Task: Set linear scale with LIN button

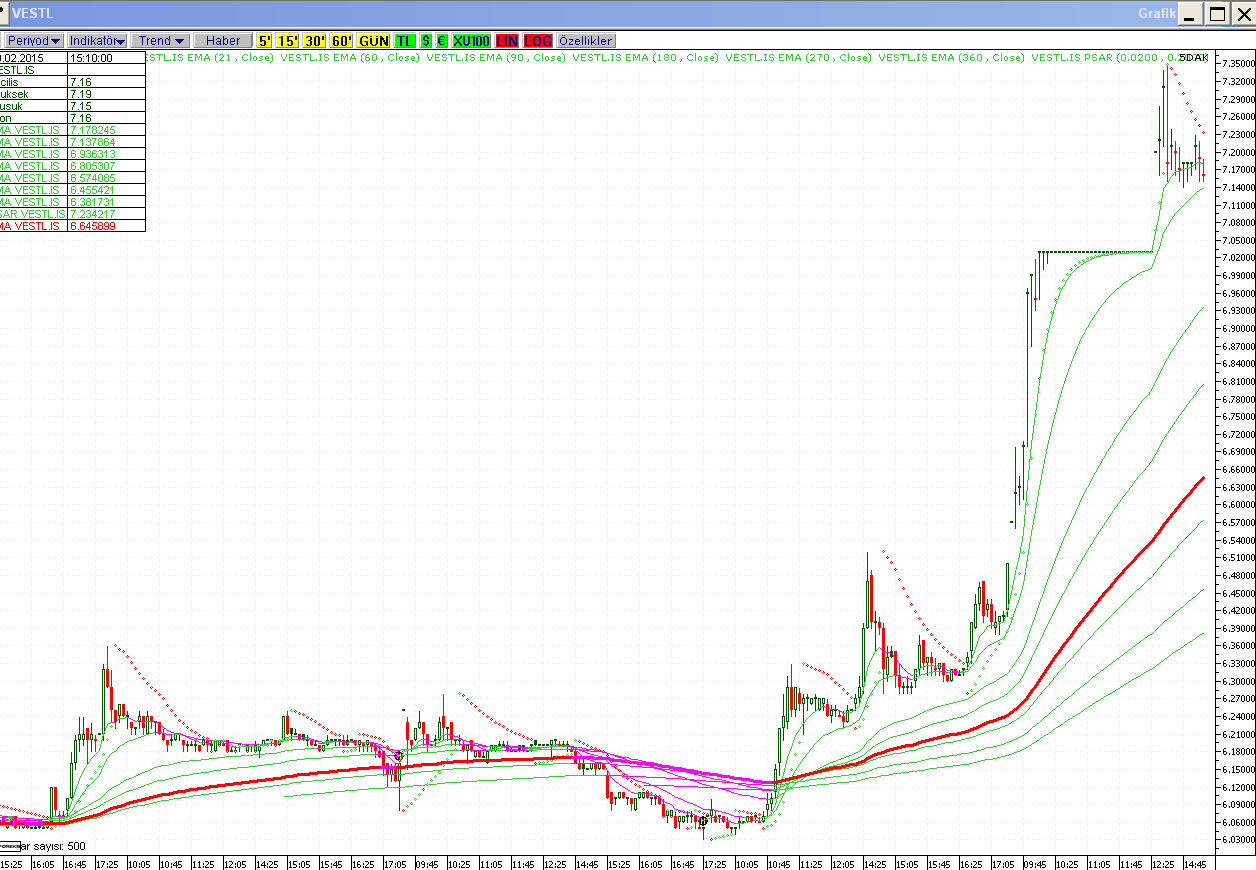Action: 507,41
